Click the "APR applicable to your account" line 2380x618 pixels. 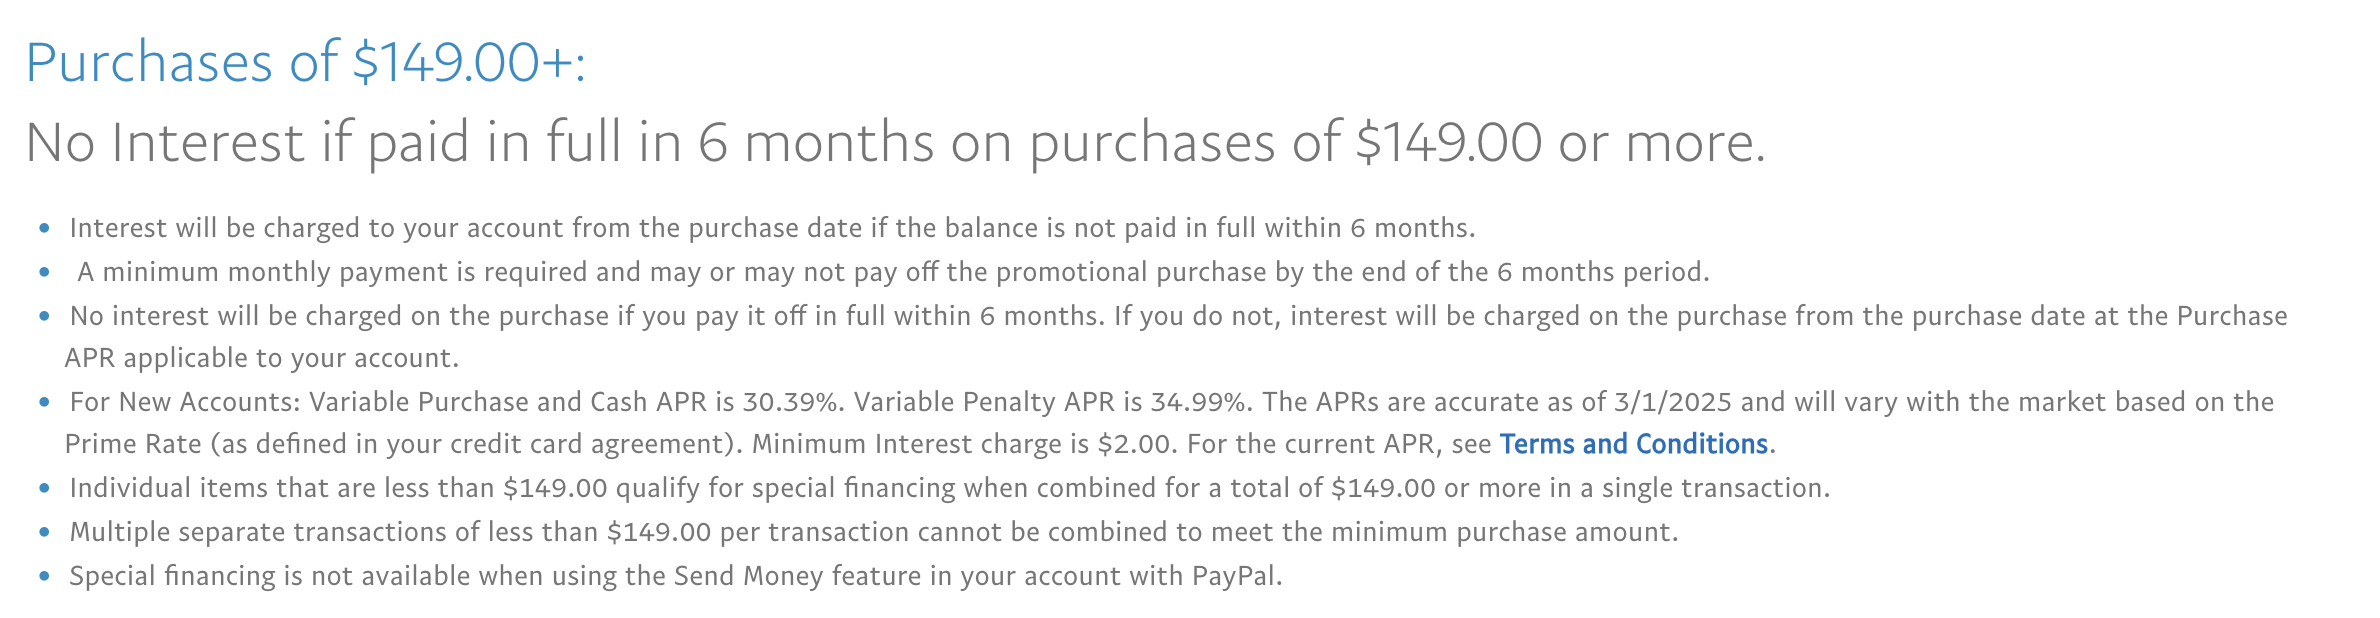tap(262, 358)
